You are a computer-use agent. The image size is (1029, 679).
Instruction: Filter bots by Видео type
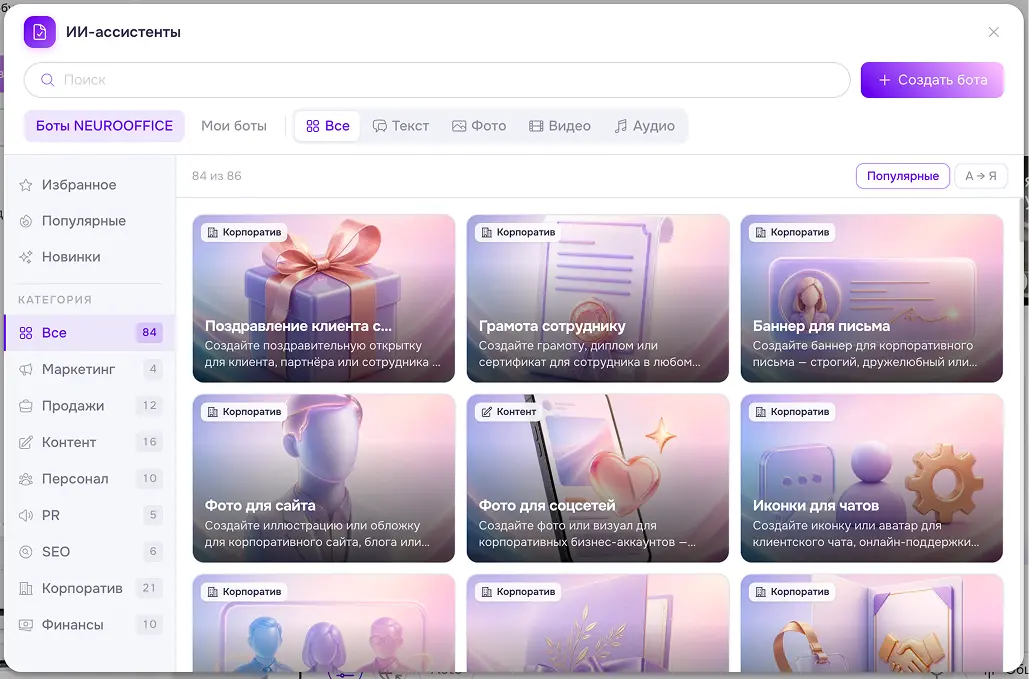[560, 126]
